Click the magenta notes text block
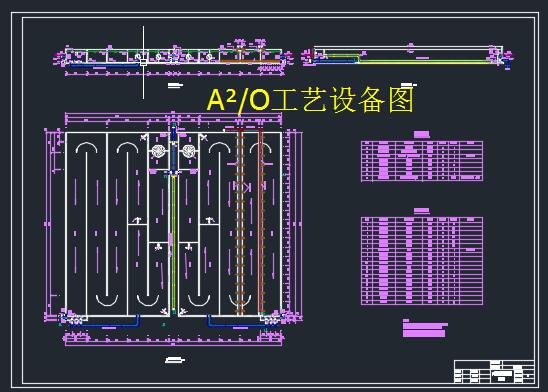Viewport: 548px width, 392px height. point(425,328)
